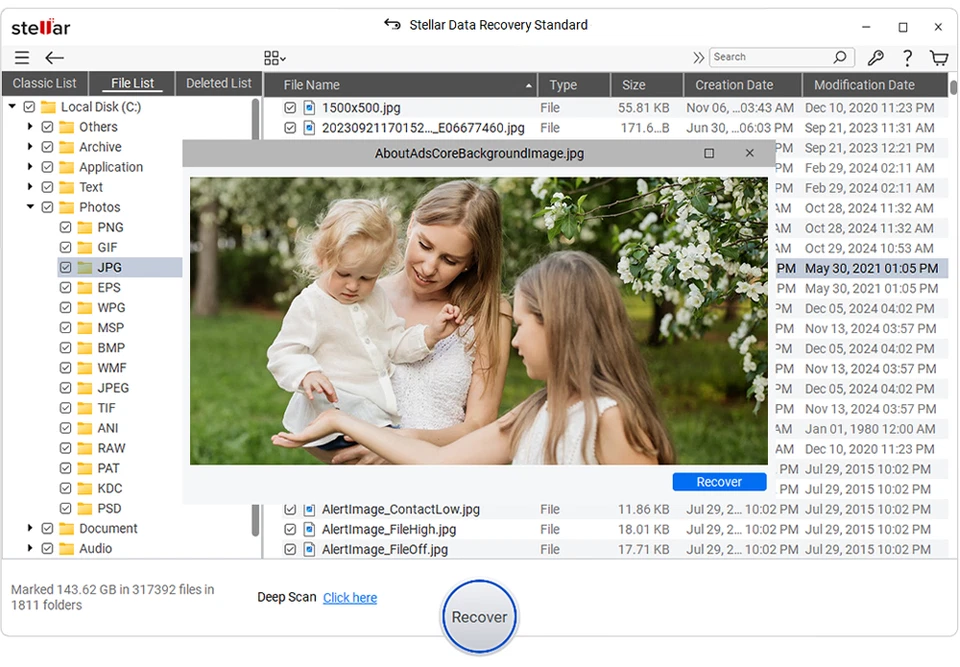
Task: Open the shopping cart to buy
Action: tap(938, 57)
